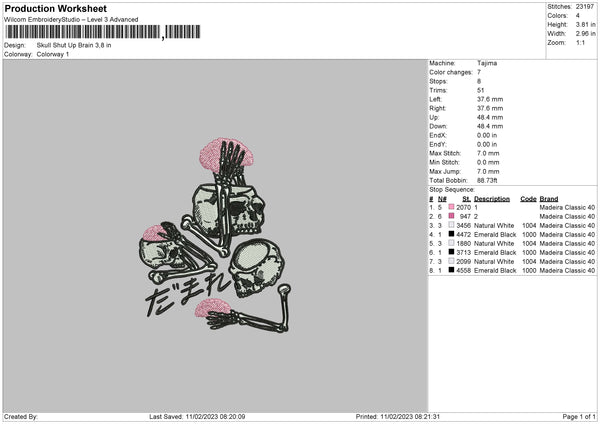Click the Production Worksheet title

click(x=55, y=8)
